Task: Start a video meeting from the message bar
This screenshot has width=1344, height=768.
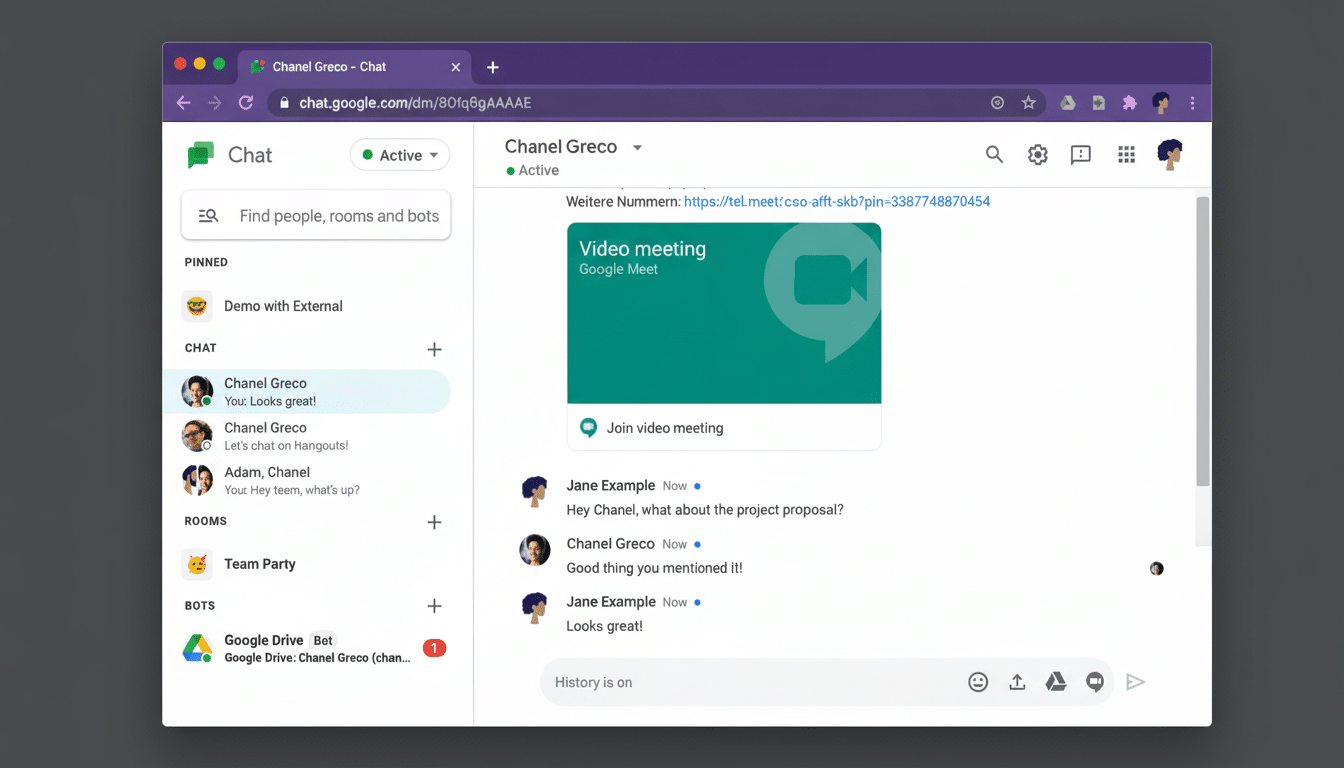Action: [1095, 681]
